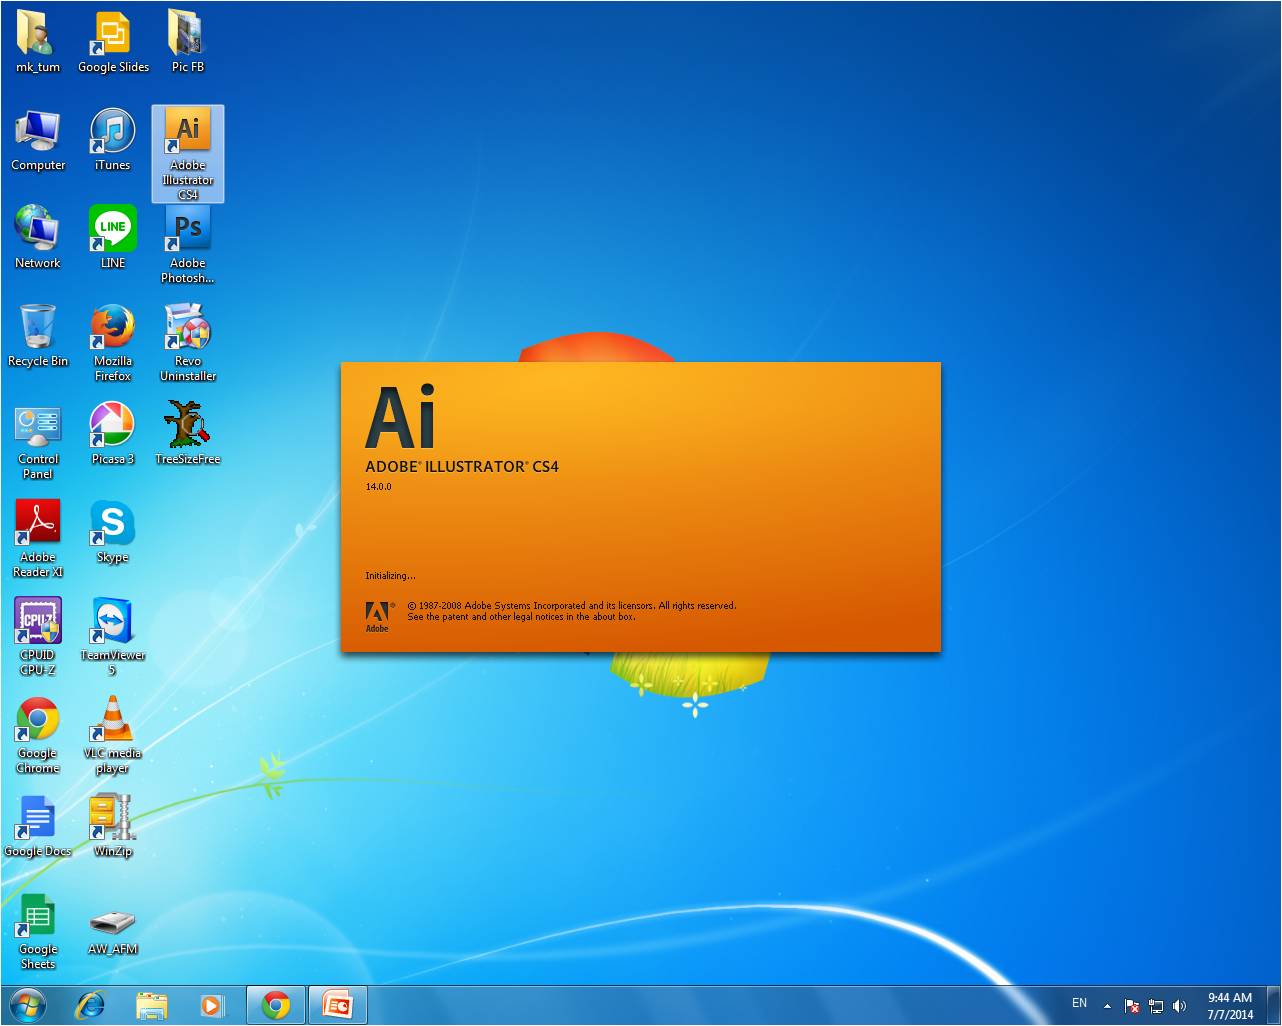
Task: Click the Initializing... status text
Action: pyautogui.click(x=390, y=576)
